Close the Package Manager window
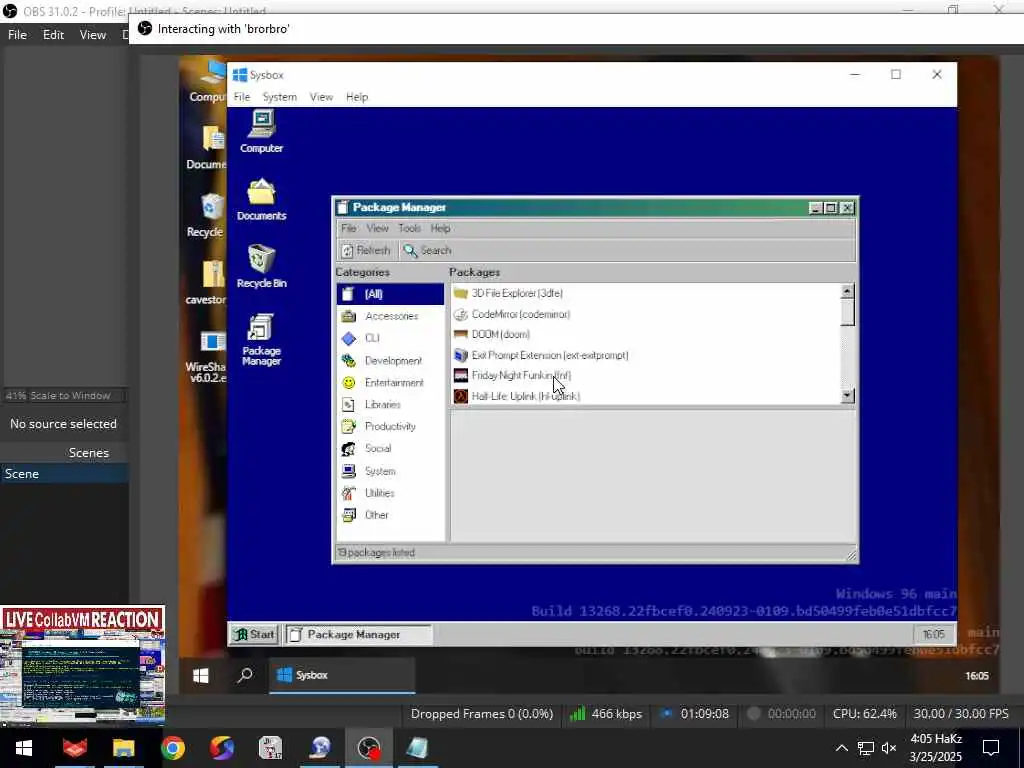Image resolution: width=1024 pixels, height=768 pixels. click(847, 208)
